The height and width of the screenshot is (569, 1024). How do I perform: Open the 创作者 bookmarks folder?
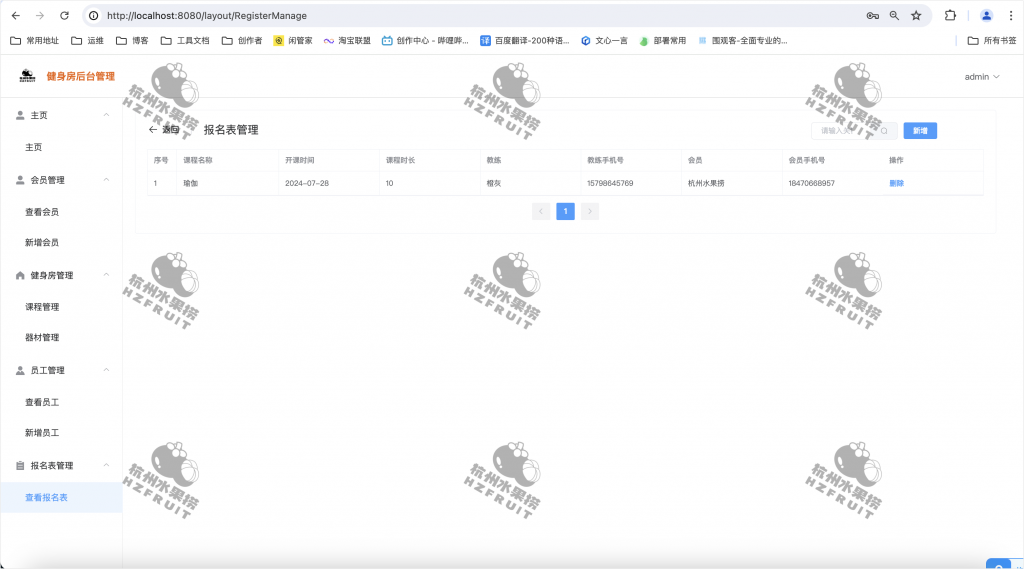click(242, 41)
